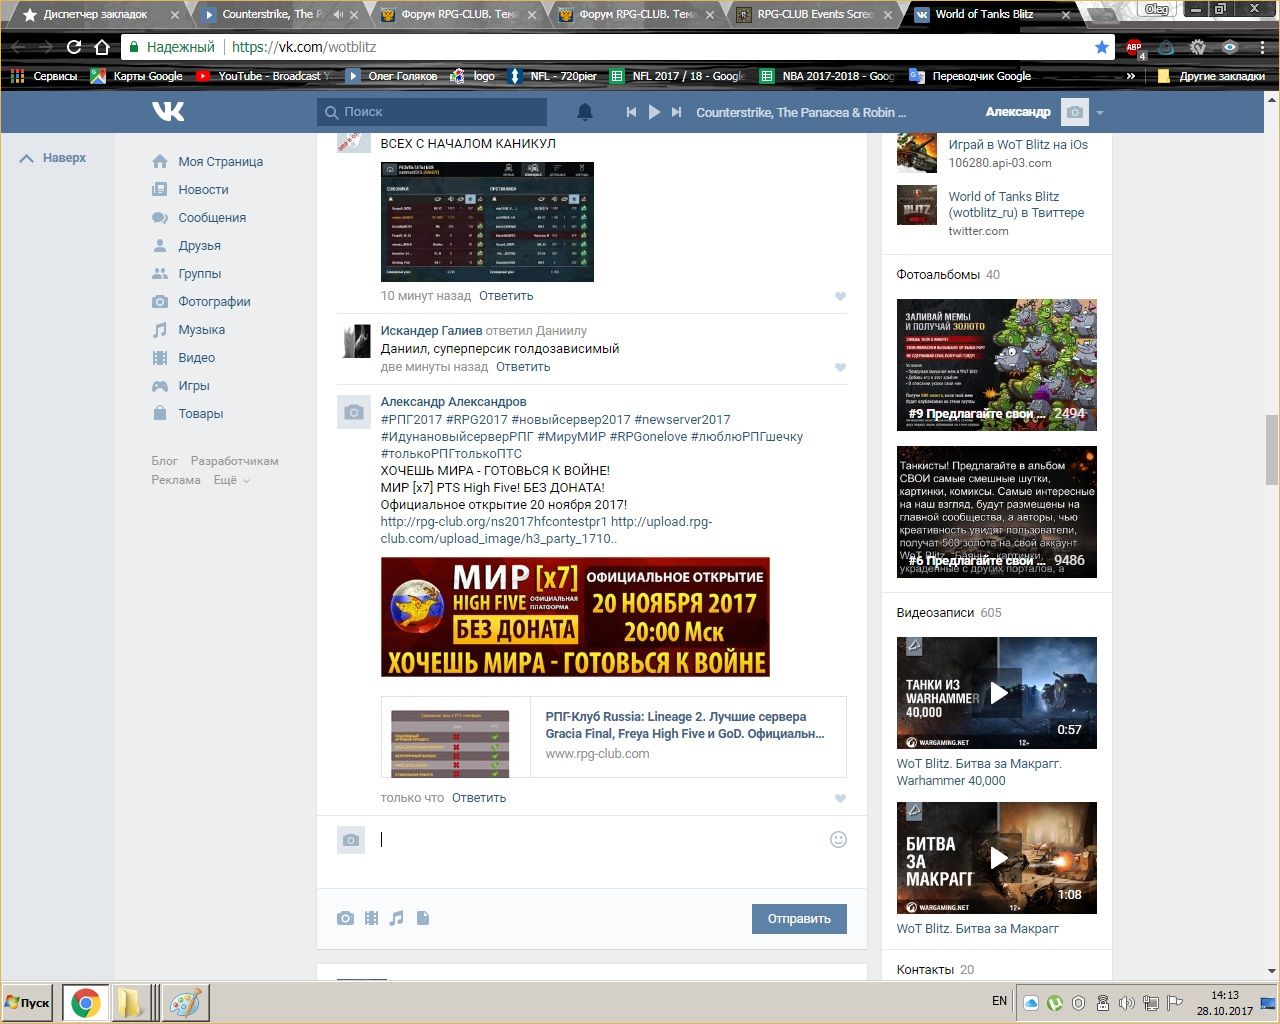Send the comment with Отправить
Screen dimensions: 1280x1024
click(x=799, y=919)
